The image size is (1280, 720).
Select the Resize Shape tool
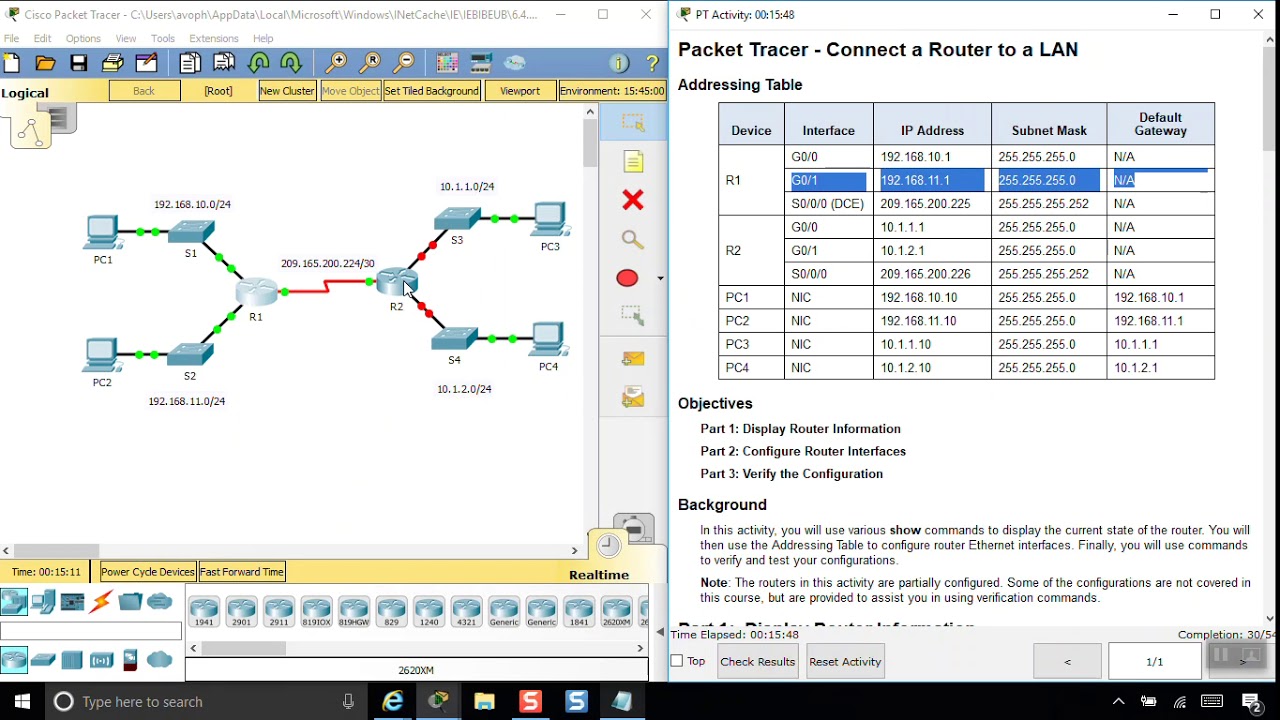point(633,316)
